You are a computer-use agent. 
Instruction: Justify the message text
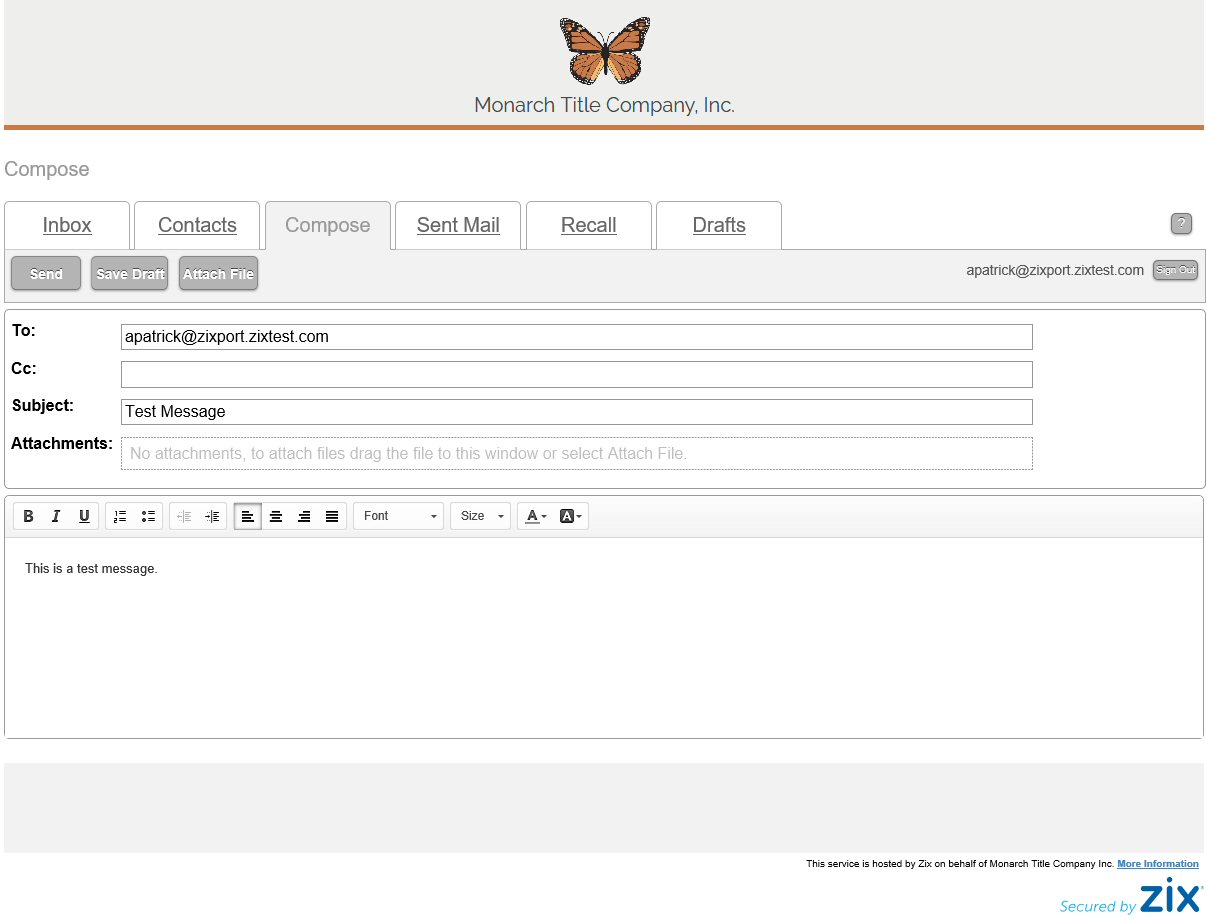pos(332,516)
